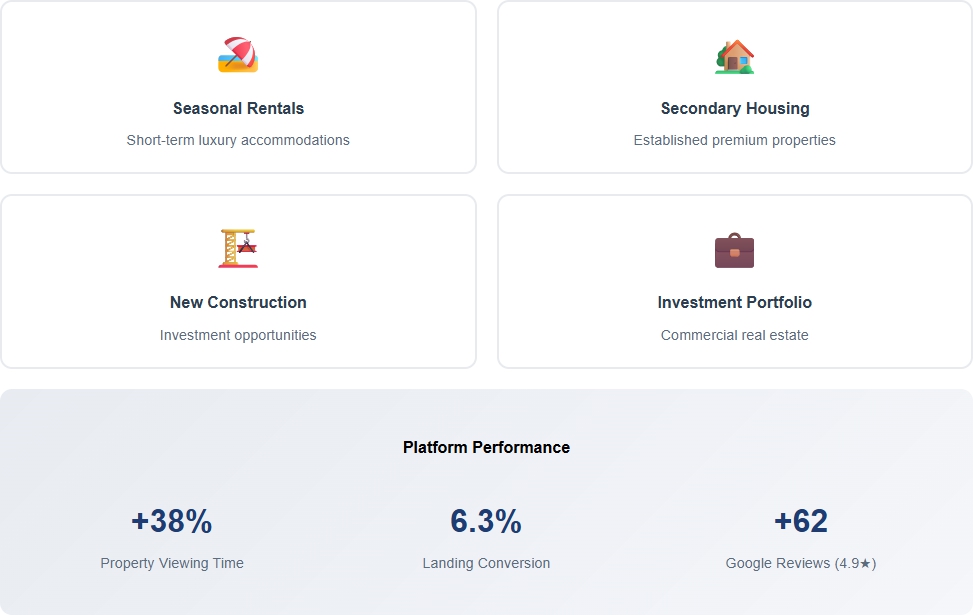Click the Landing Conversion label
973x615 pixels.
(x=486, y=563)
